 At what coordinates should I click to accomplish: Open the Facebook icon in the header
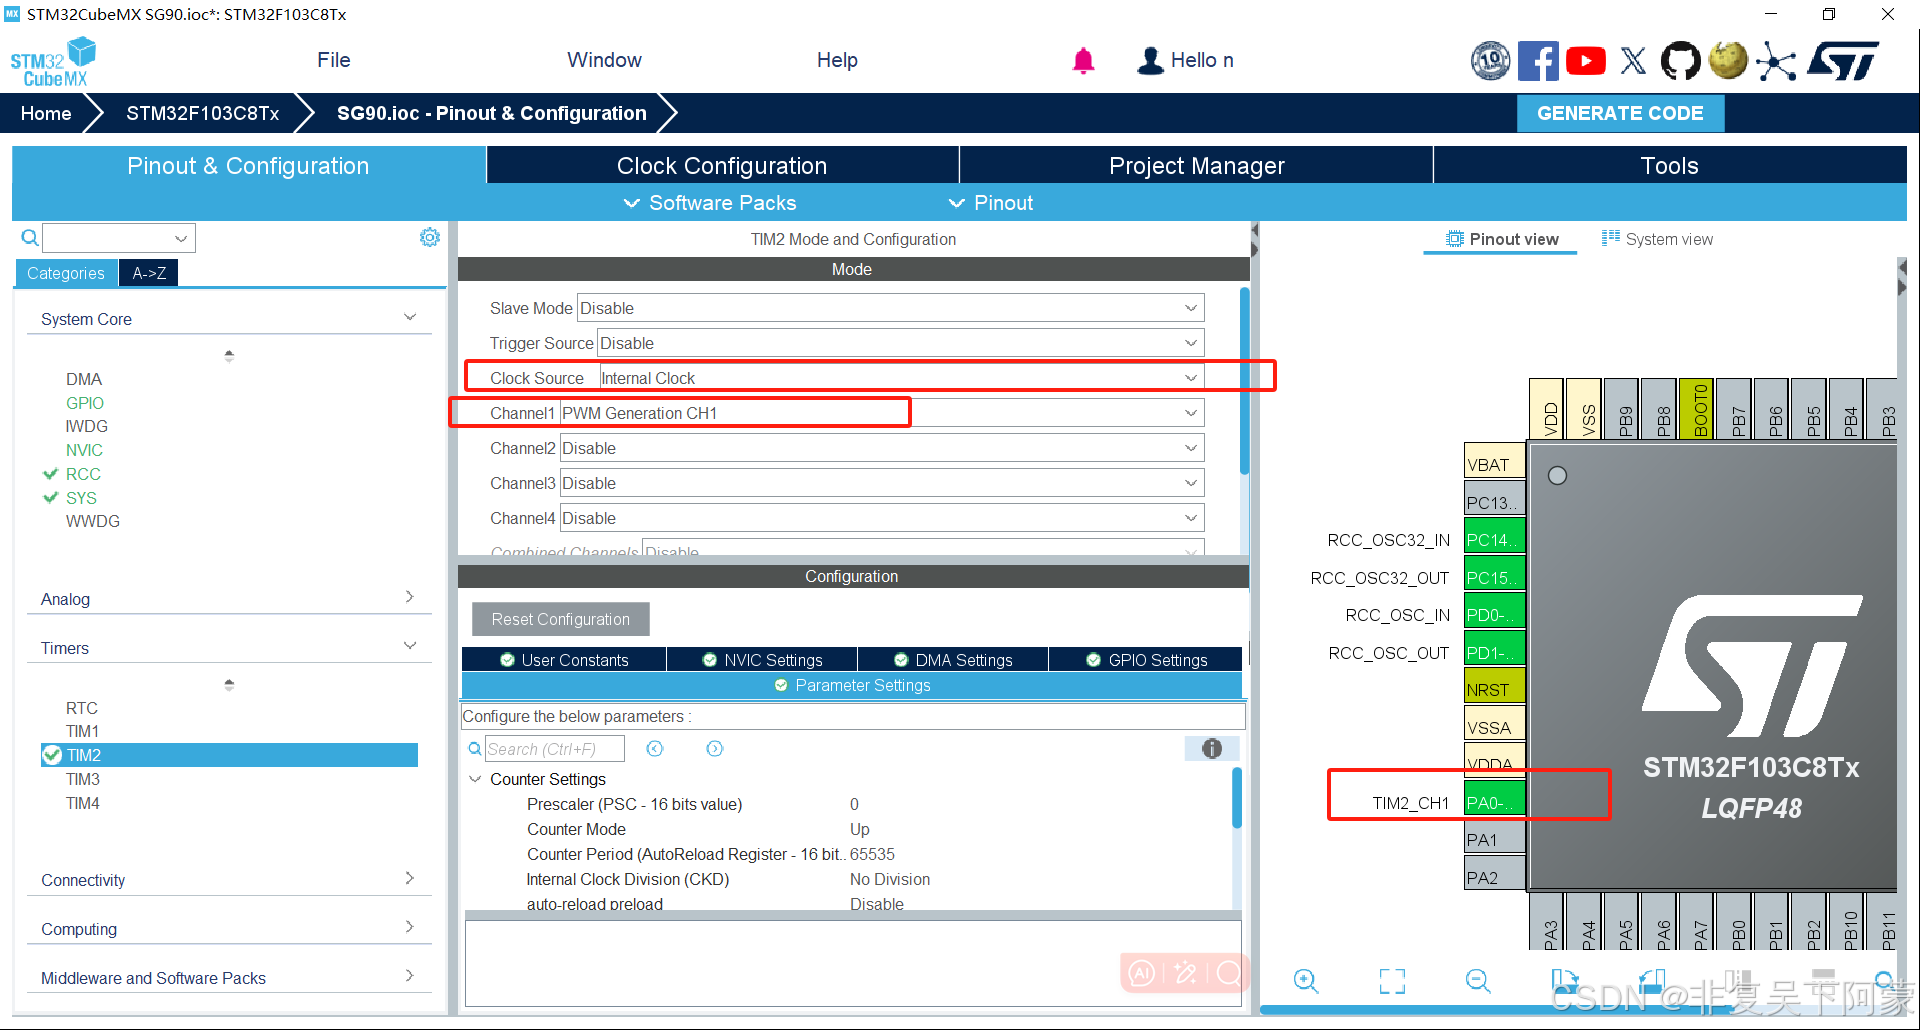[x=1538, y=60]
